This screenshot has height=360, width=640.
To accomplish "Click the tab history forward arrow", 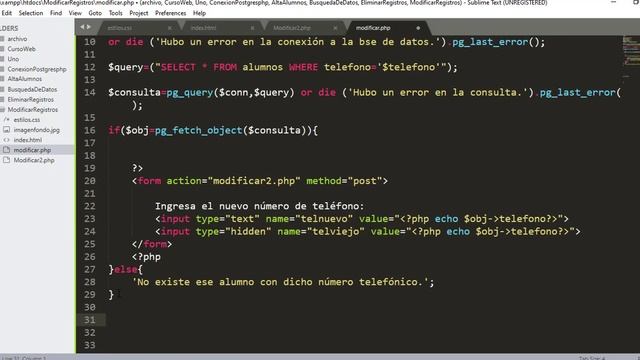I will point(89,27).
